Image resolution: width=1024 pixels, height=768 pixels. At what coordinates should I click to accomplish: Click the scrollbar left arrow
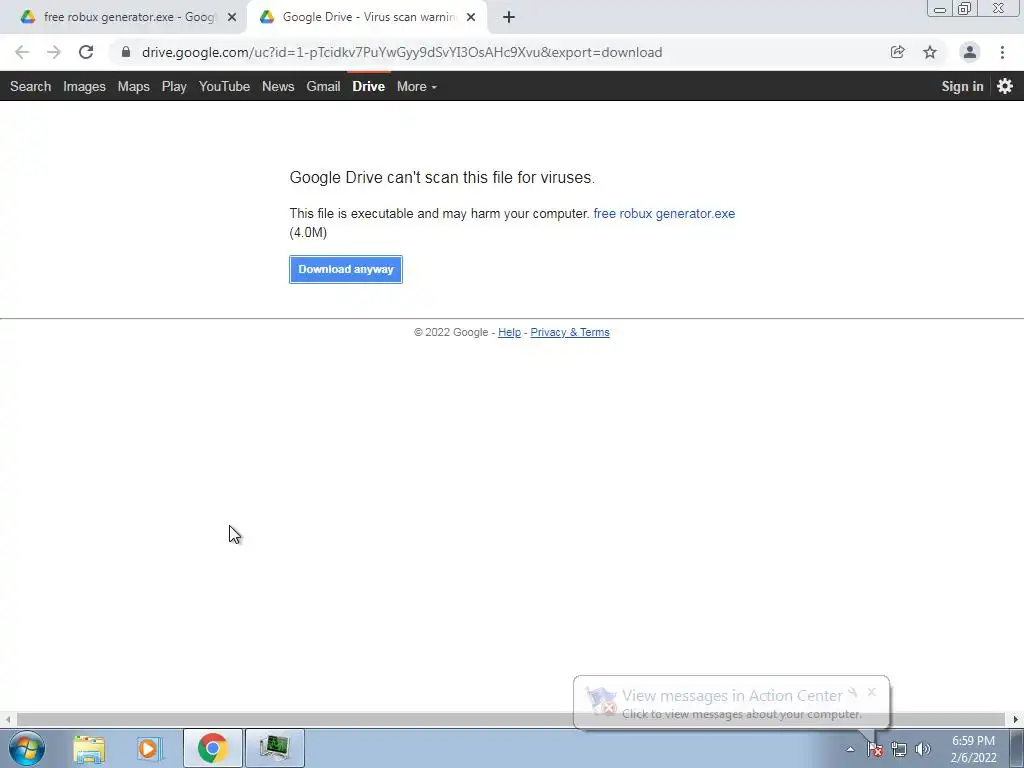click(7, 719)
